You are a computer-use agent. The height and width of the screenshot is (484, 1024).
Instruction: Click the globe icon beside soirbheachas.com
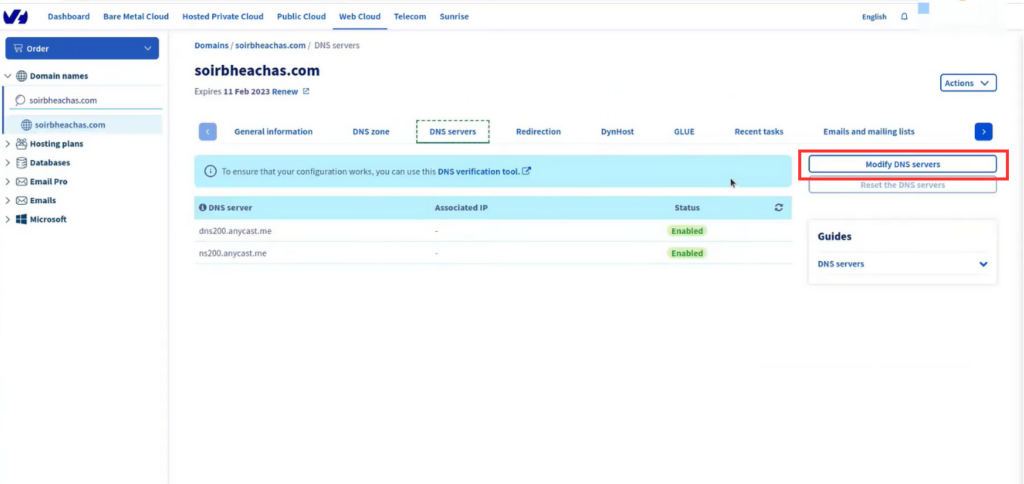(27, 125)
